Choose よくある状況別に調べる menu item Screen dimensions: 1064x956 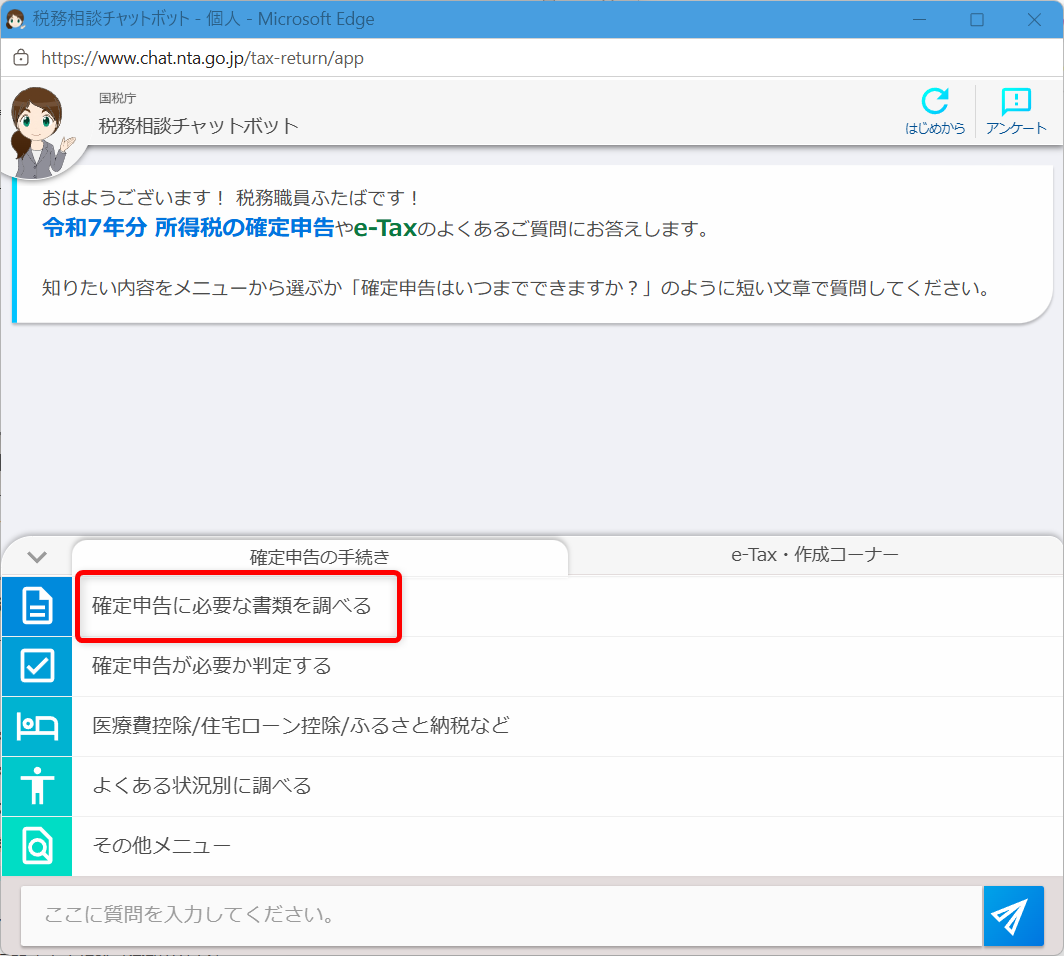point(567,786)
